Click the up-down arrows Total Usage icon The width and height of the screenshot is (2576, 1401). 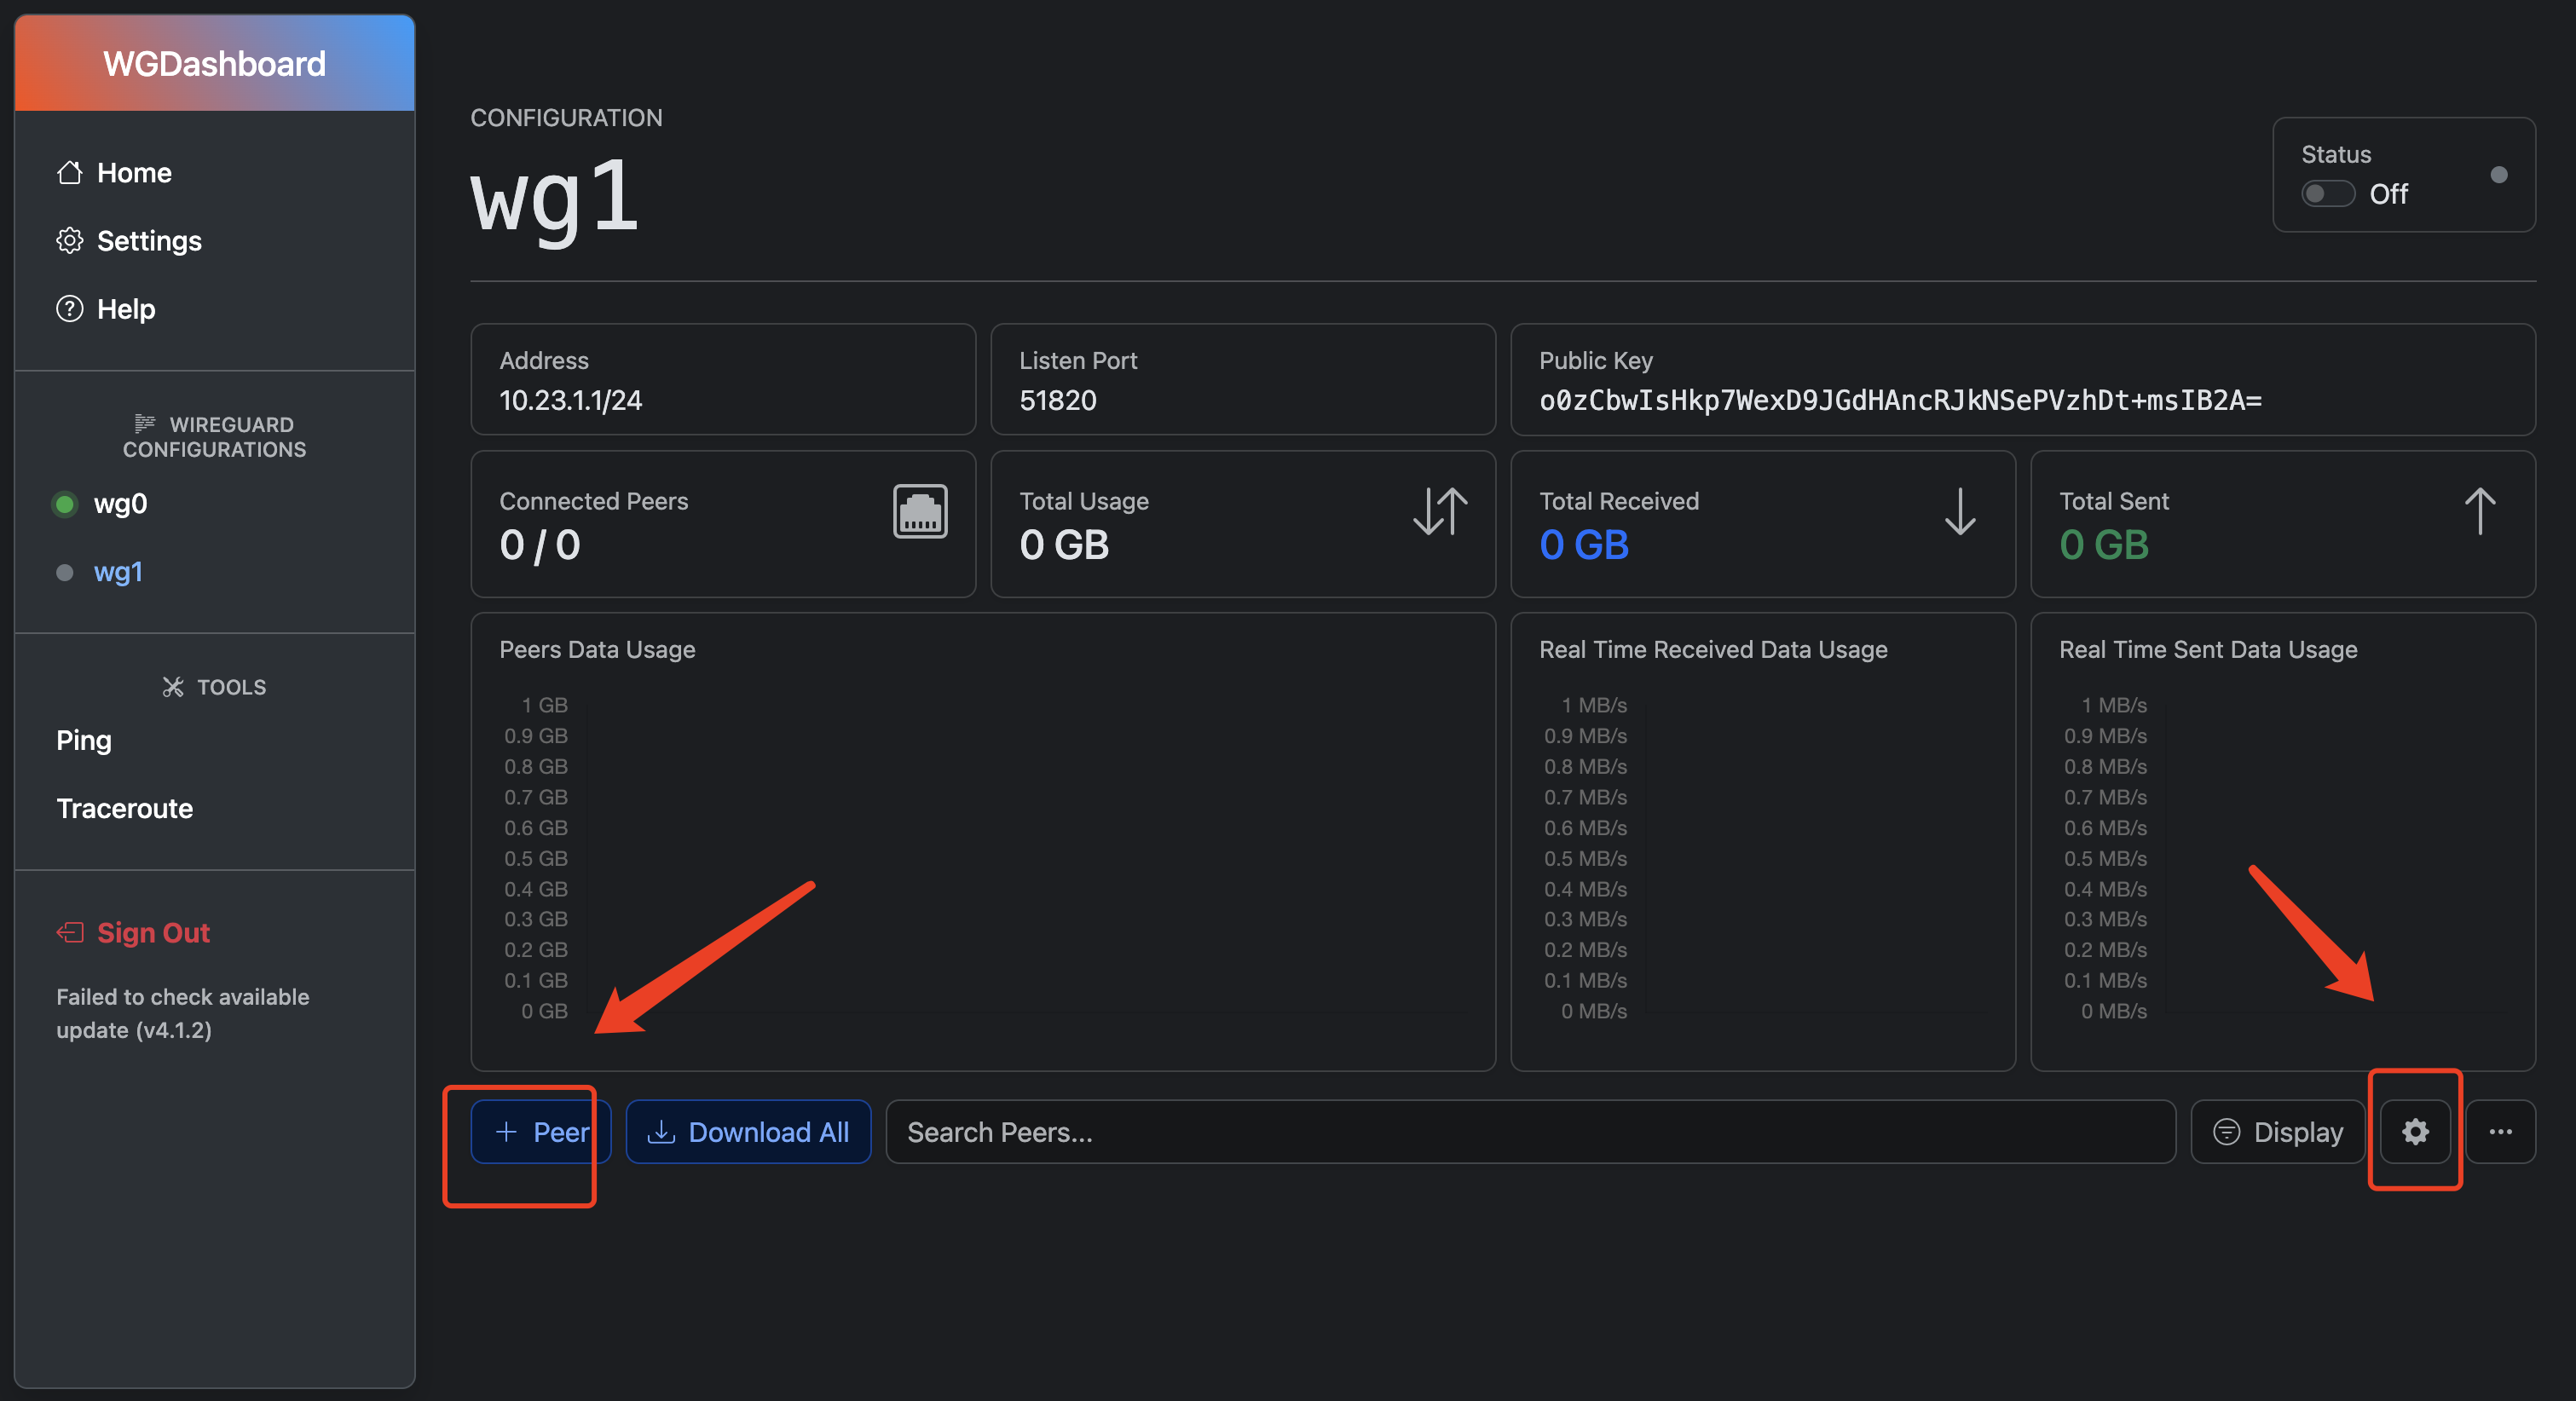(1440, 512)
